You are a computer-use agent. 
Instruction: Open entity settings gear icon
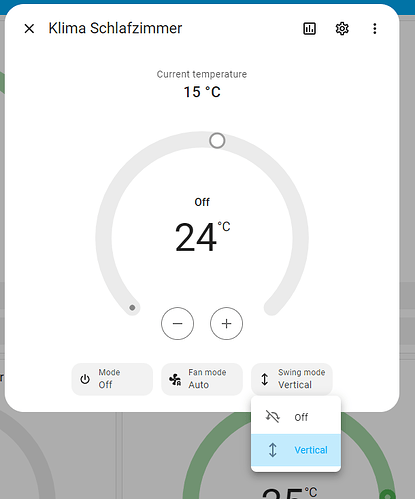point(342,29)
